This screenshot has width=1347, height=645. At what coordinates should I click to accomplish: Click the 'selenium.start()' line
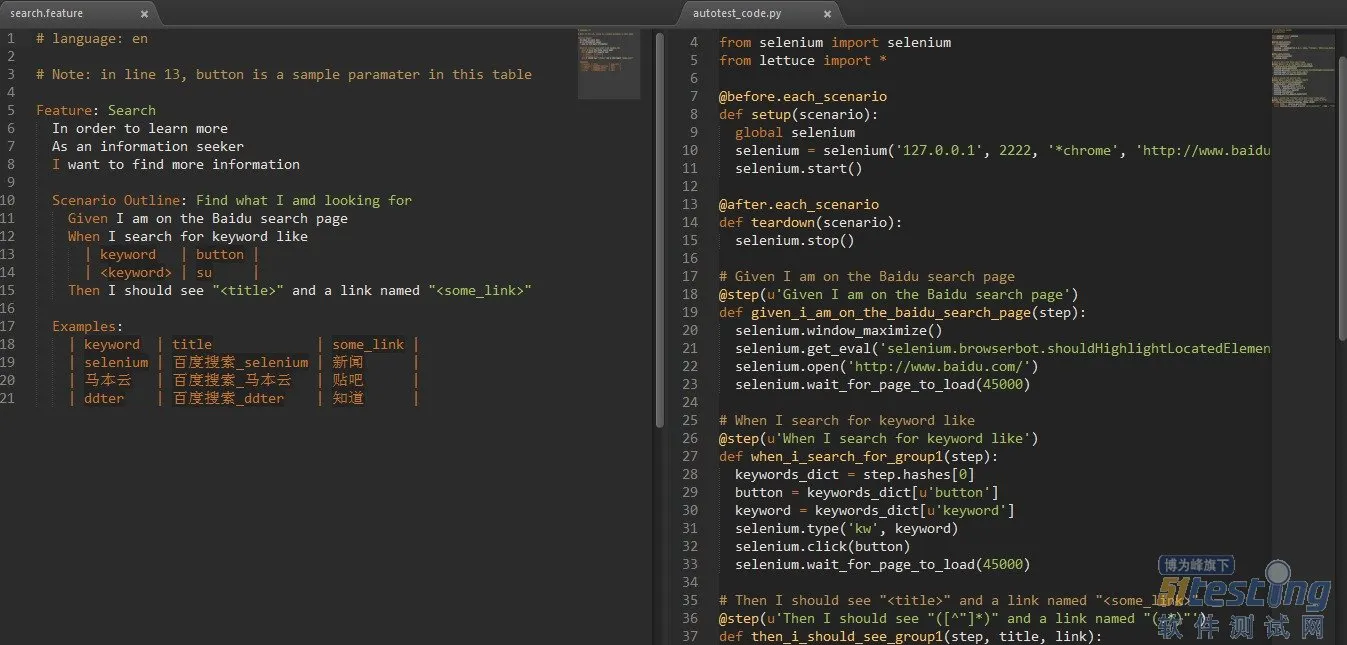(799, 168)
